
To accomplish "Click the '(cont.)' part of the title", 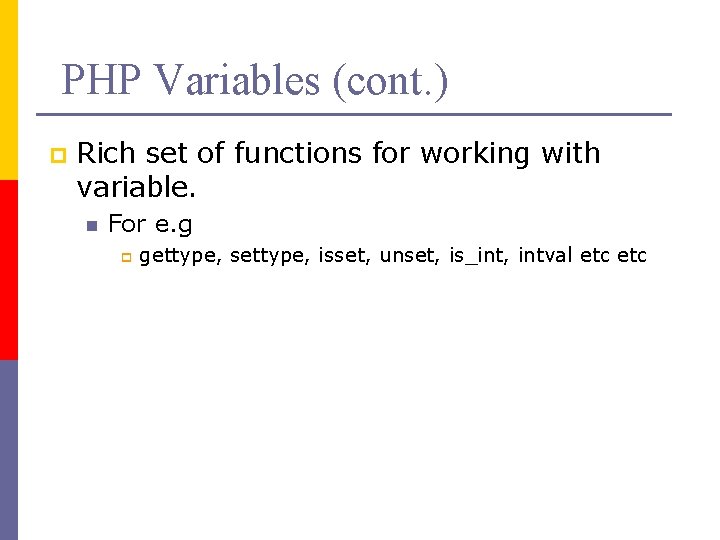I will [392, 80].
